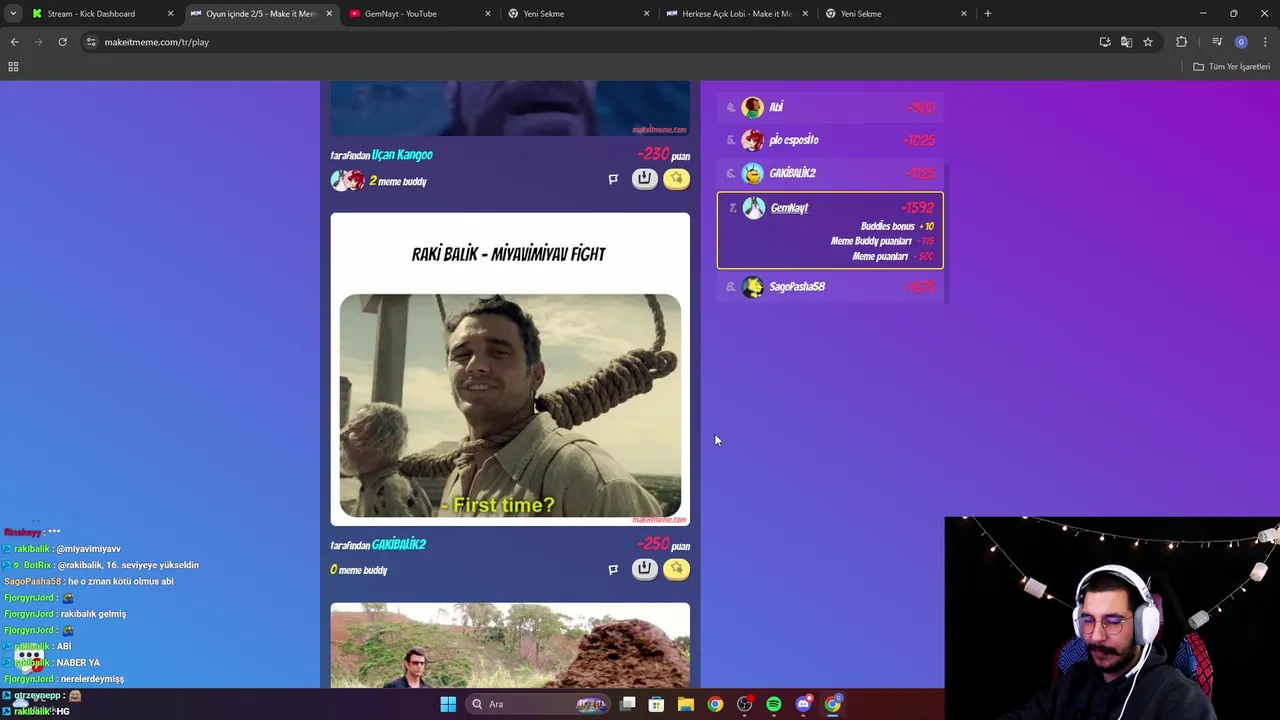This screenshot has width=1280, height=720.
Task: Open Discord from taskbar
Action: click(x=803, y=704)
